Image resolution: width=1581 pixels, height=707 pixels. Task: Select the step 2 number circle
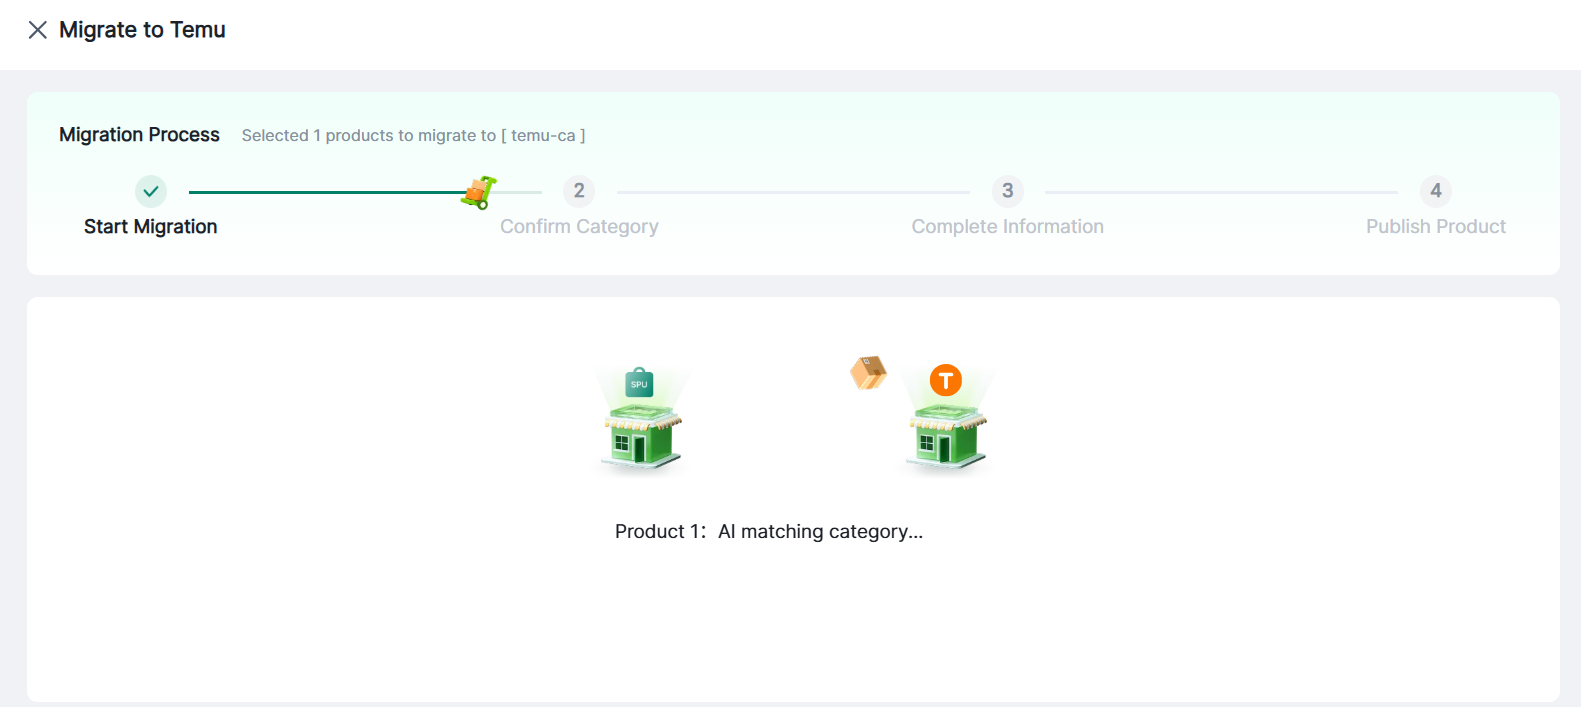coord(579,191)
